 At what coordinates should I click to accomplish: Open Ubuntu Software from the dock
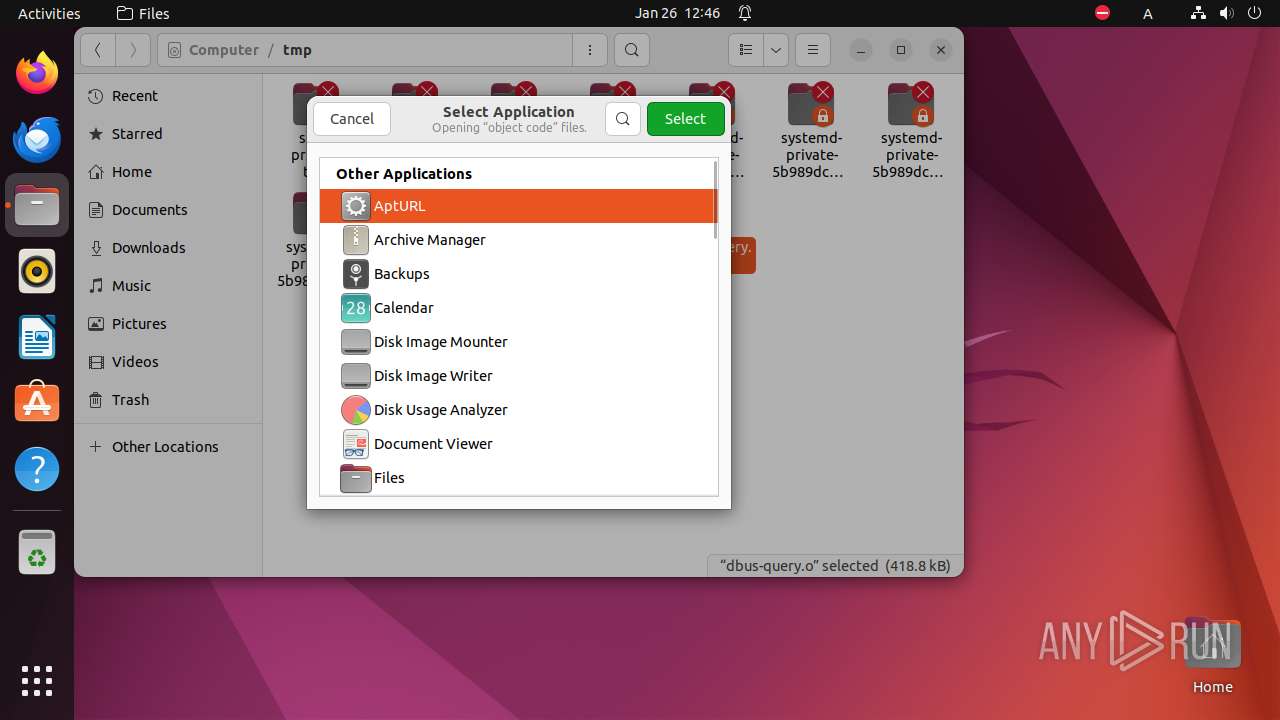click(37, 403)
